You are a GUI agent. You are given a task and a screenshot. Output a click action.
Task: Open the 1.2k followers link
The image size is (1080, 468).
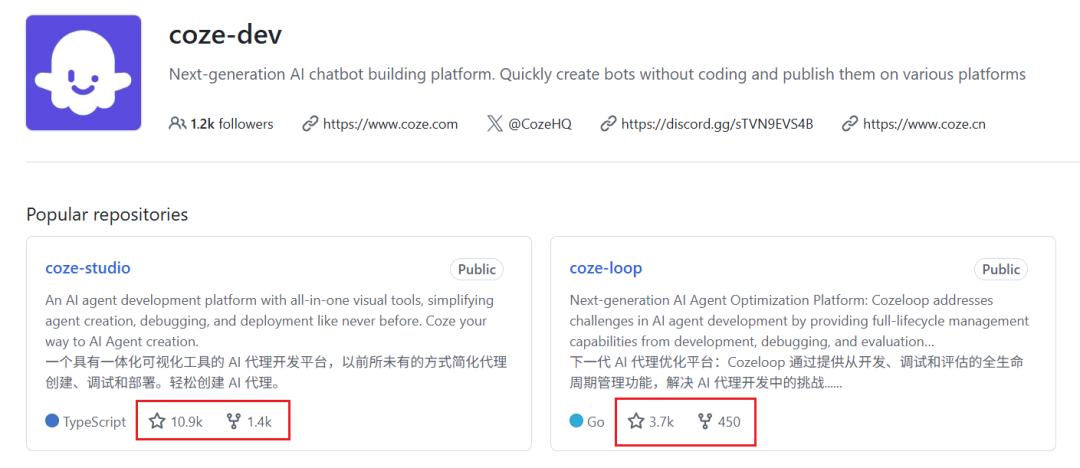click(x=232, y=124)
